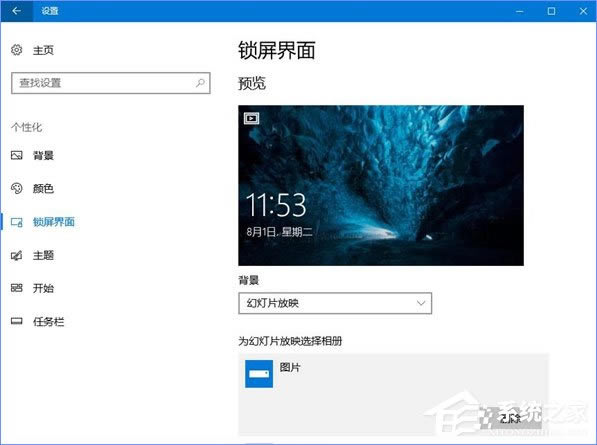The width and height of the screenshot is (597, 445).
Task: Click the 个性化 section heading
Action: [x=27, y=127]
